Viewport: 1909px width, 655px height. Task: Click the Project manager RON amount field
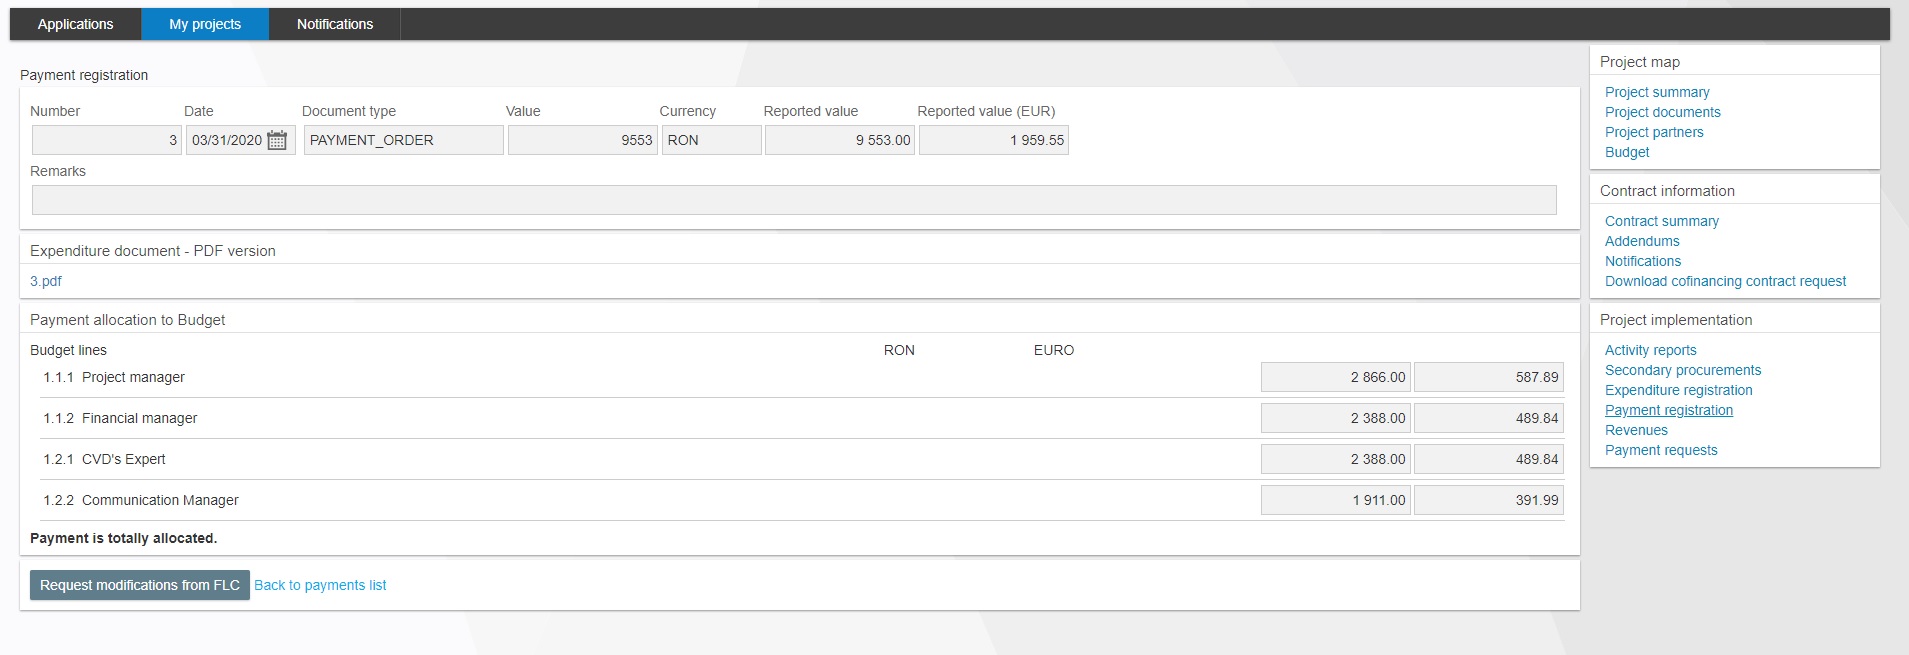point(1335,377)
